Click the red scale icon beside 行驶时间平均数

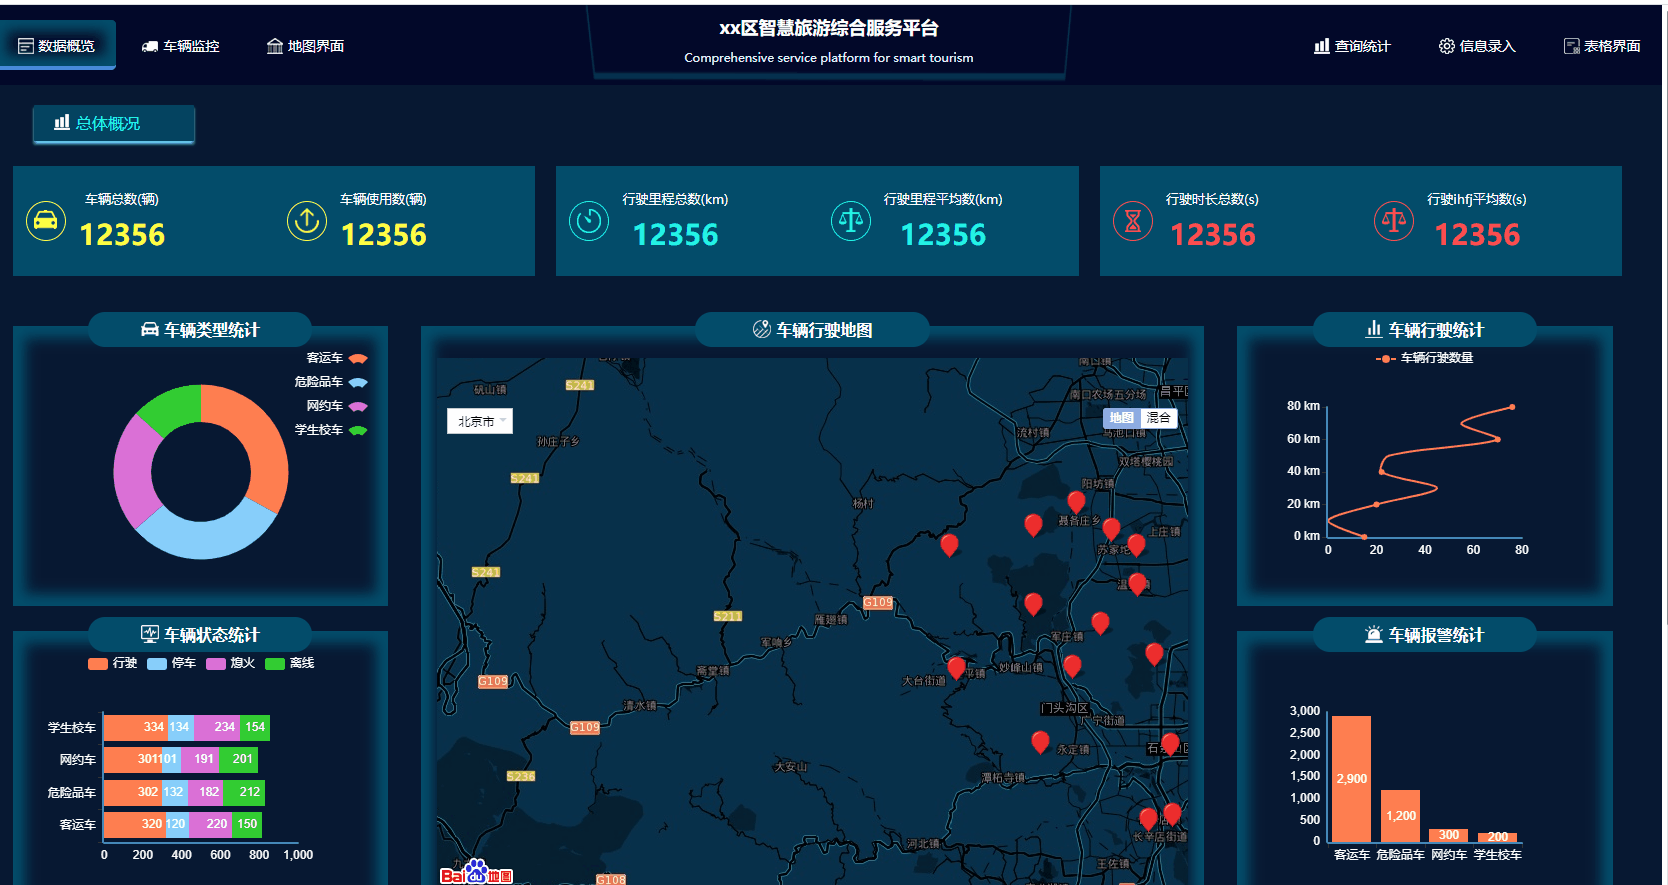point(1394,221)
